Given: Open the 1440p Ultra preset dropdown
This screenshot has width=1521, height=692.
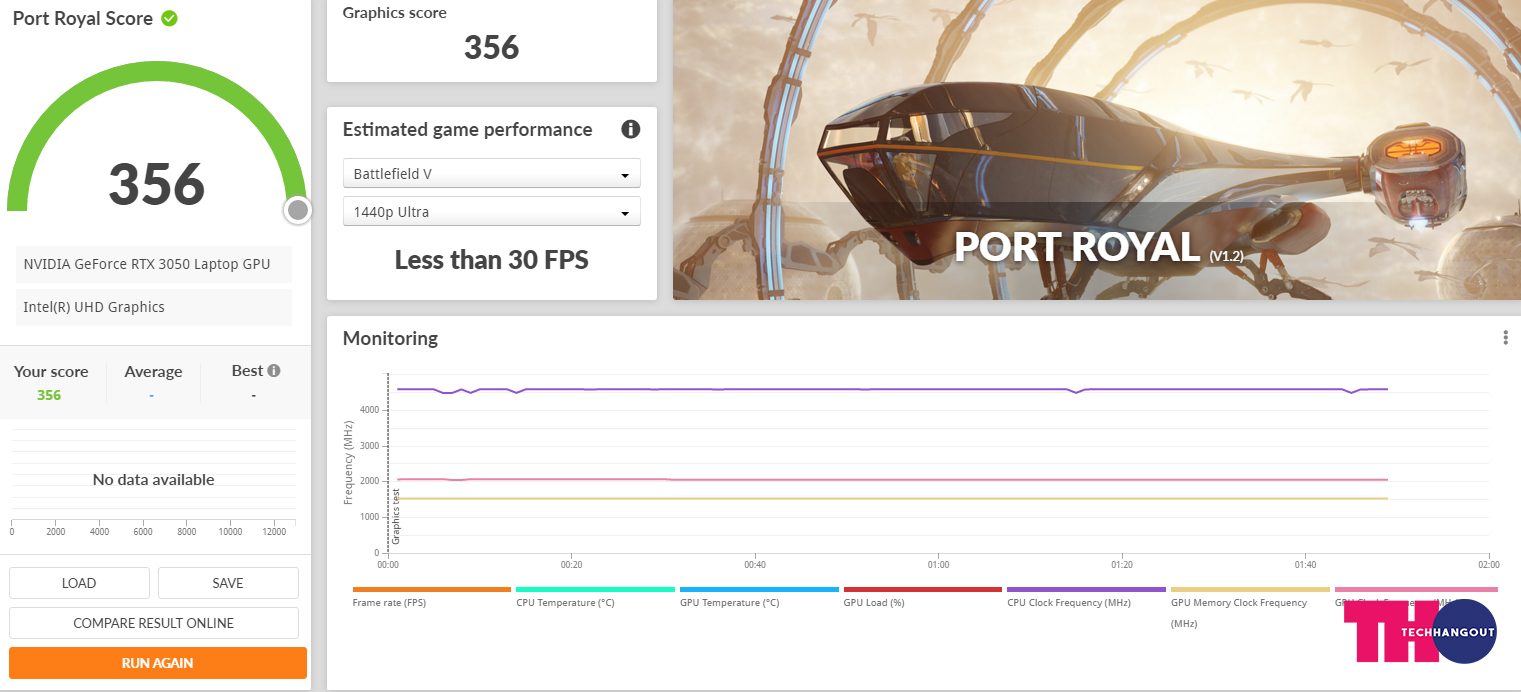Looking at the screenshot, I should [492, 212].
